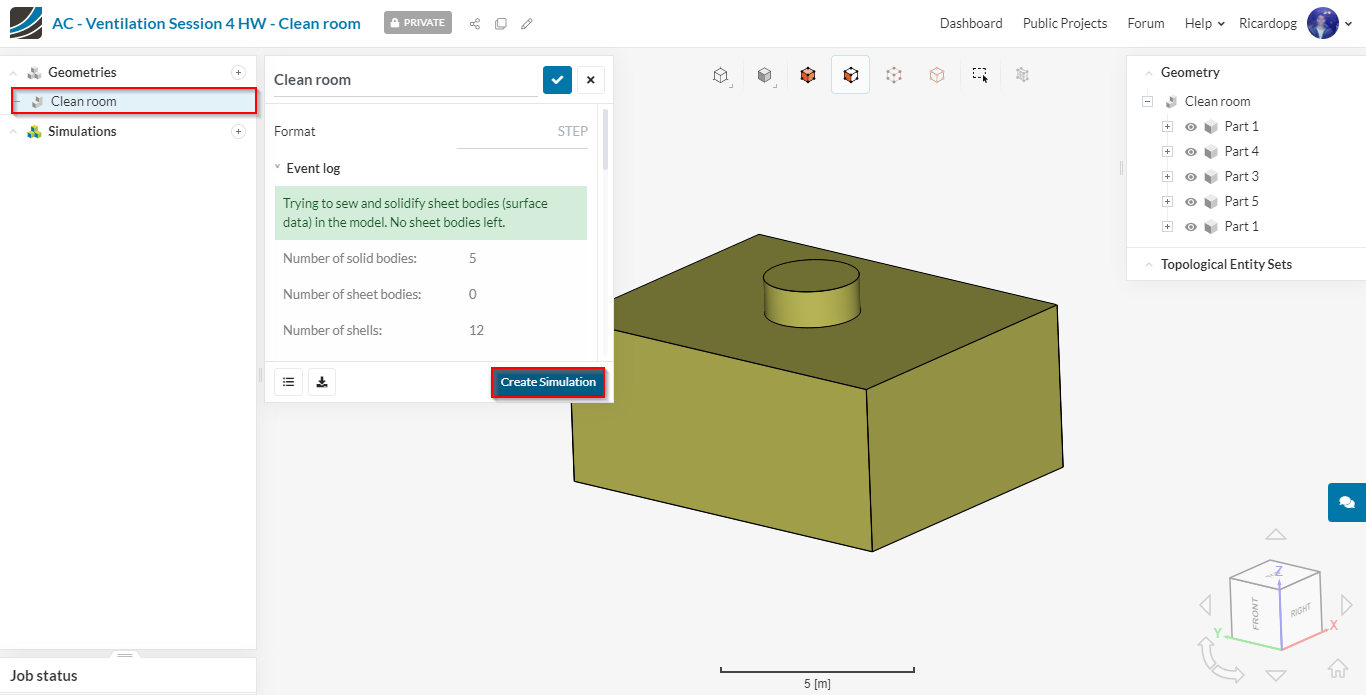
Task: Expand the Part 4 tree node
Action: pos(1167,152)
